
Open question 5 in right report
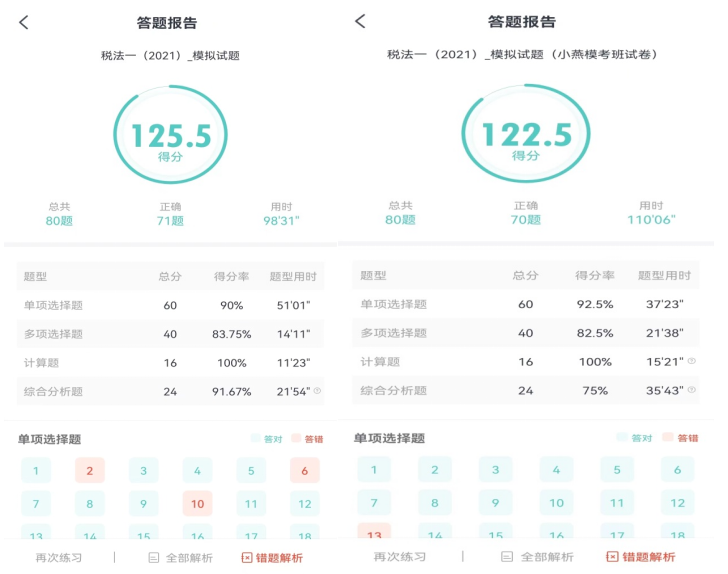coord(617,470)
